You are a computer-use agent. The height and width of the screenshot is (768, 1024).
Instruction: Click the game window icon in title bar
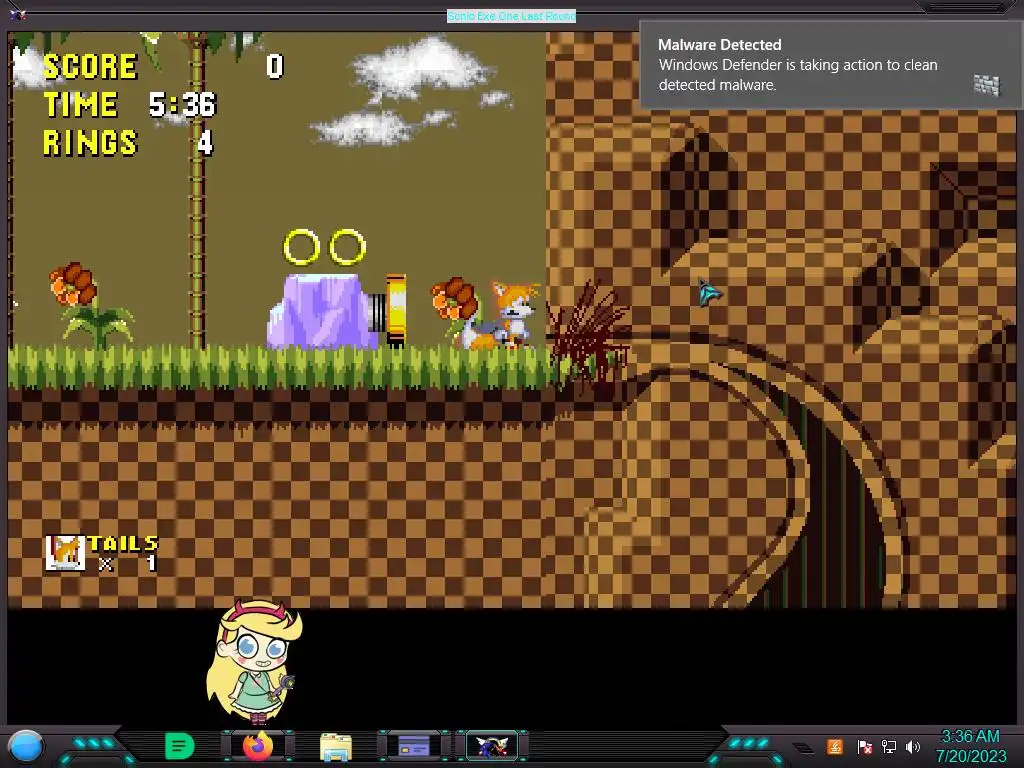pyautogui.click(x=18, y=14)
